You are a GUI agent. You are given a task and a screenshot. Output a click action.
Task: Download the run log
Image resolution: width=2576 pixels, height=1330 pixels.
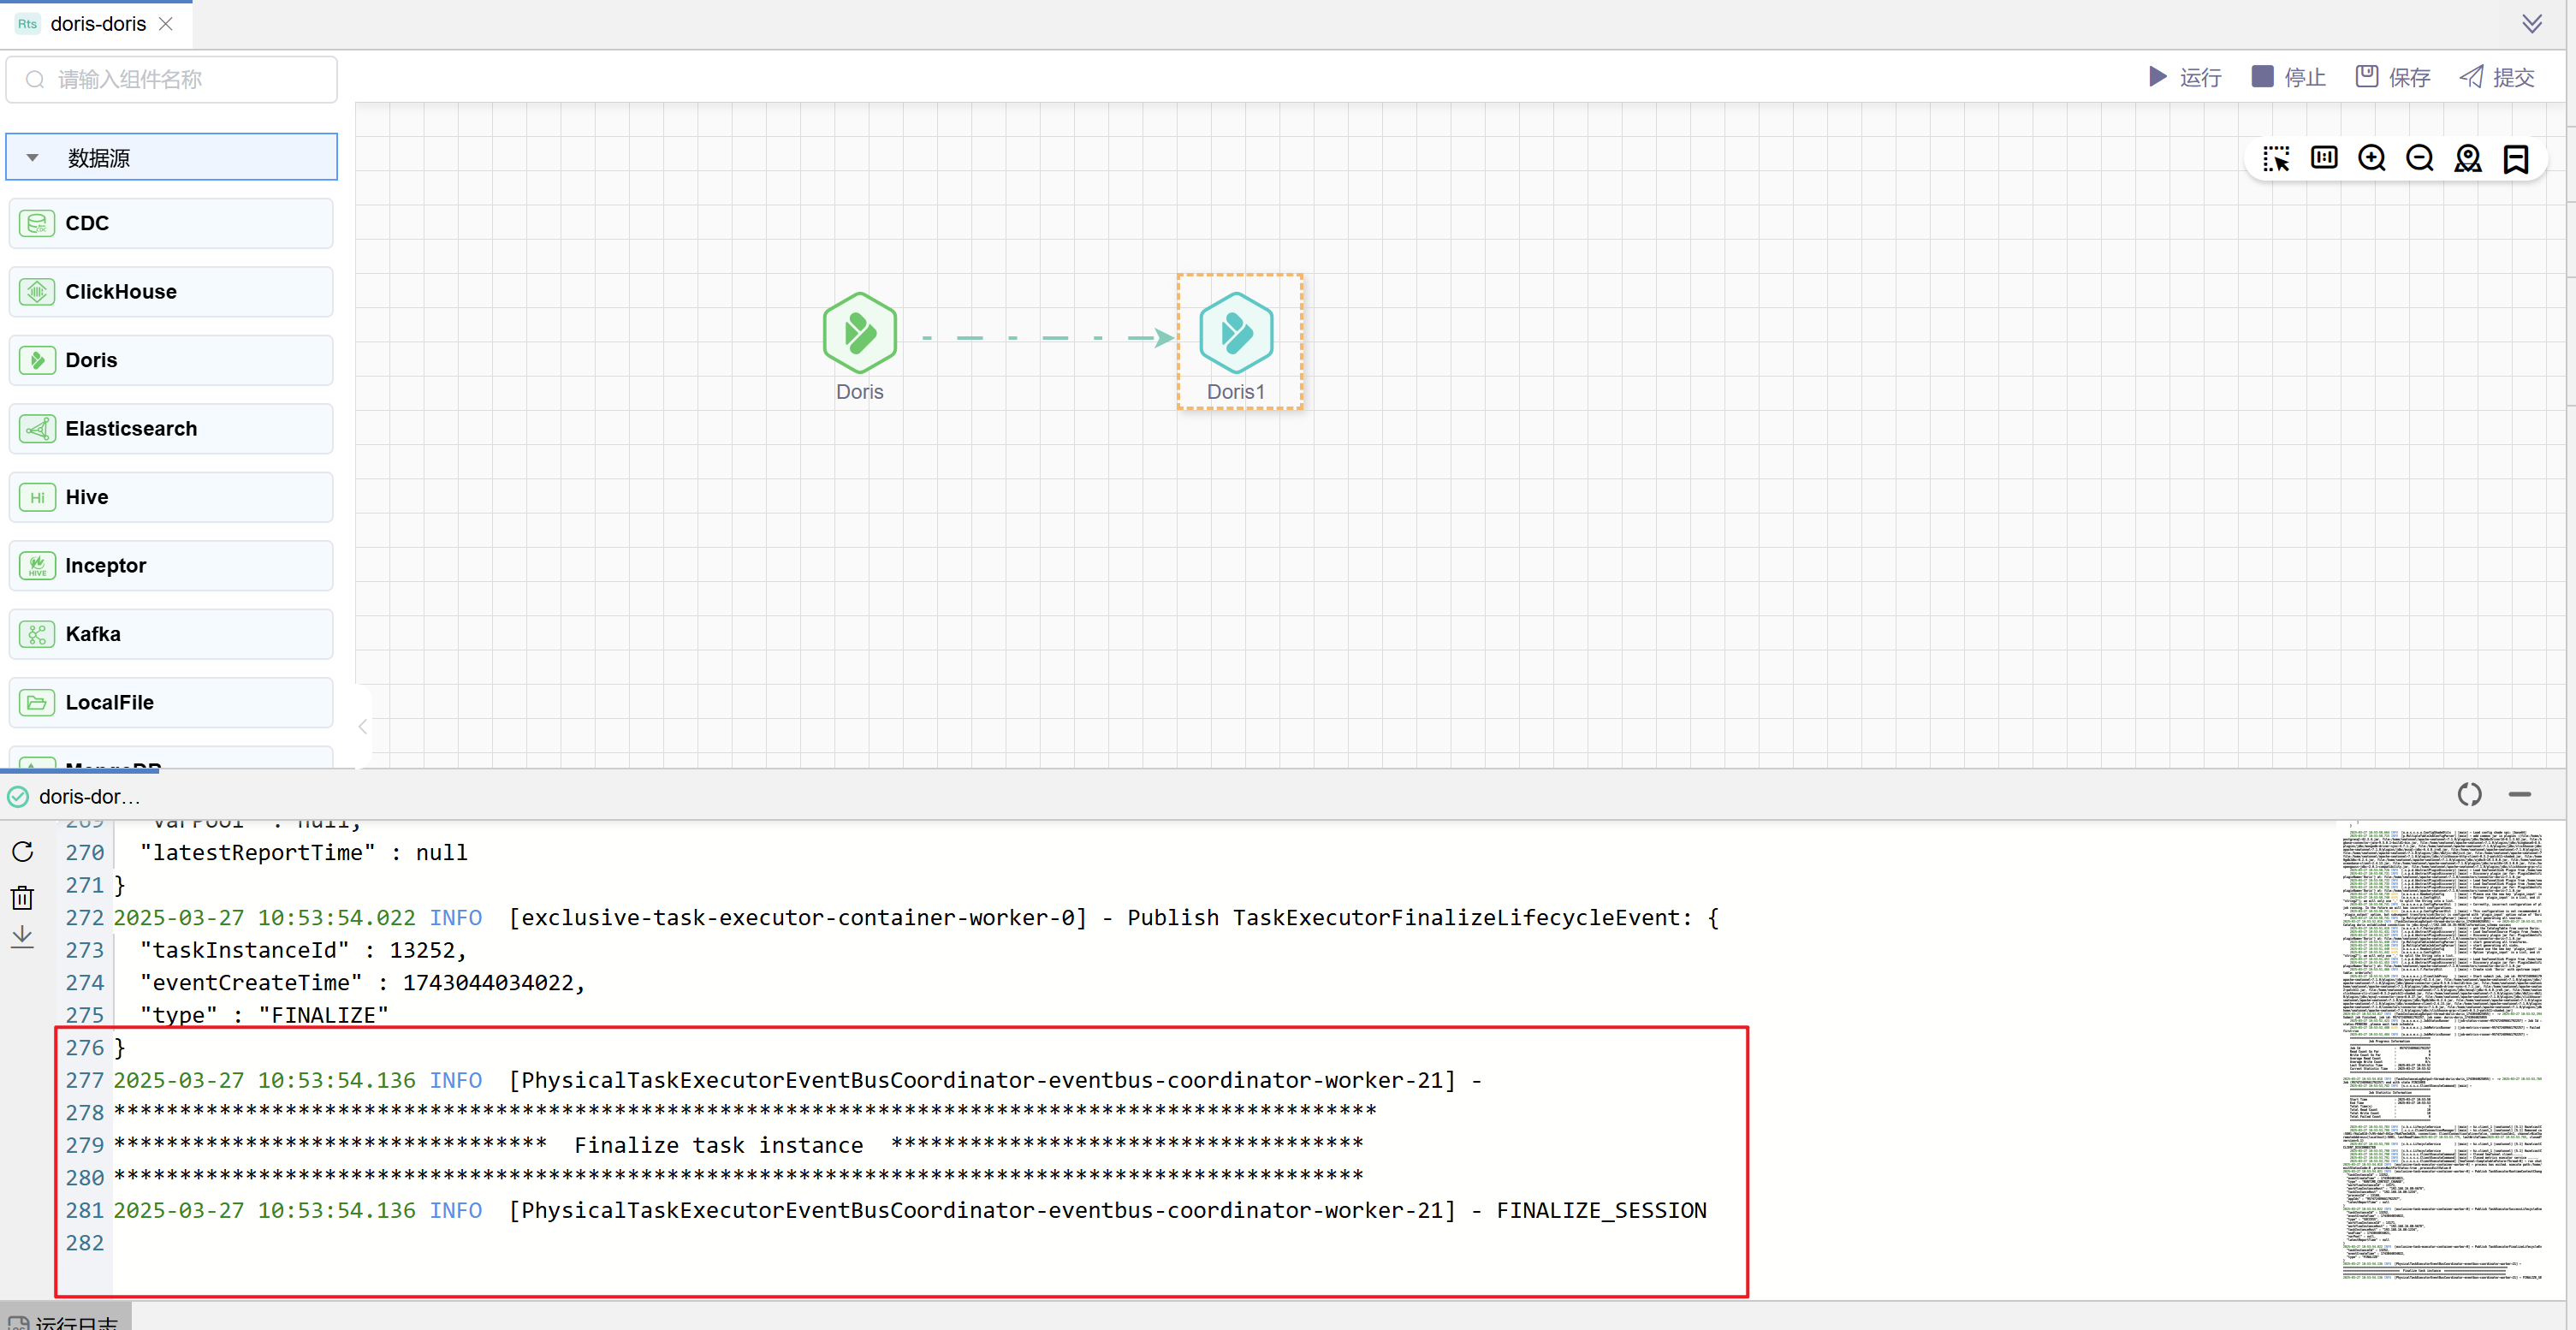coord(22,937)
